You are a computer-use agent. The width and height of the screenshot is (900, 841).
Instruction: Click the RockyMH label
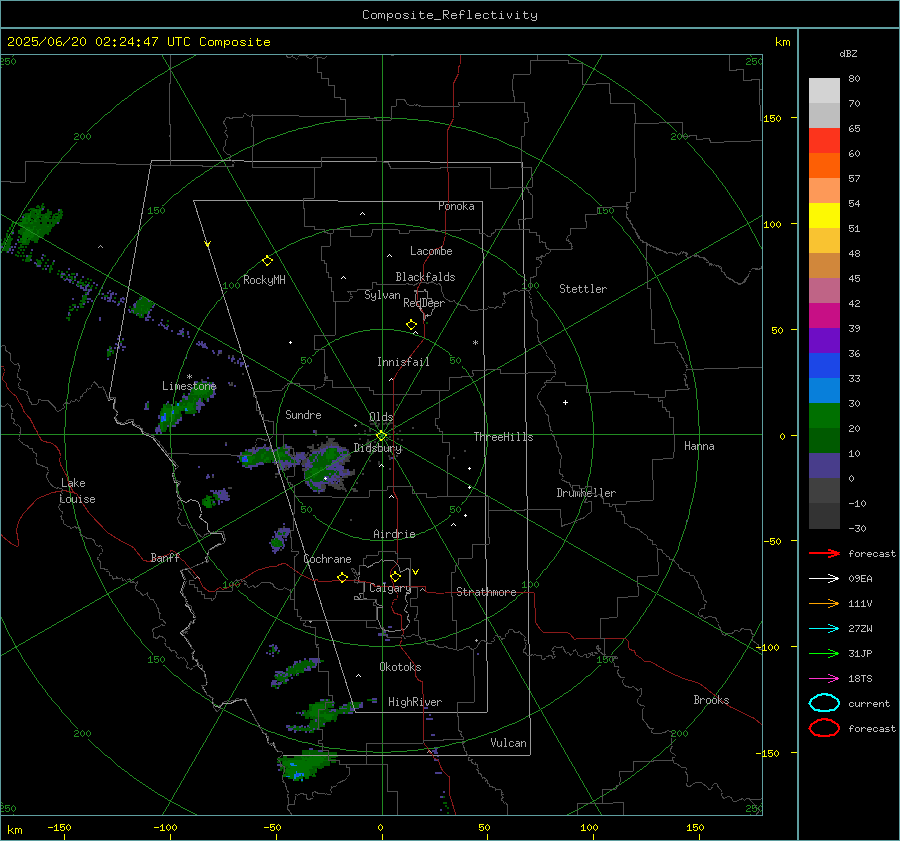tap(264, 280)
